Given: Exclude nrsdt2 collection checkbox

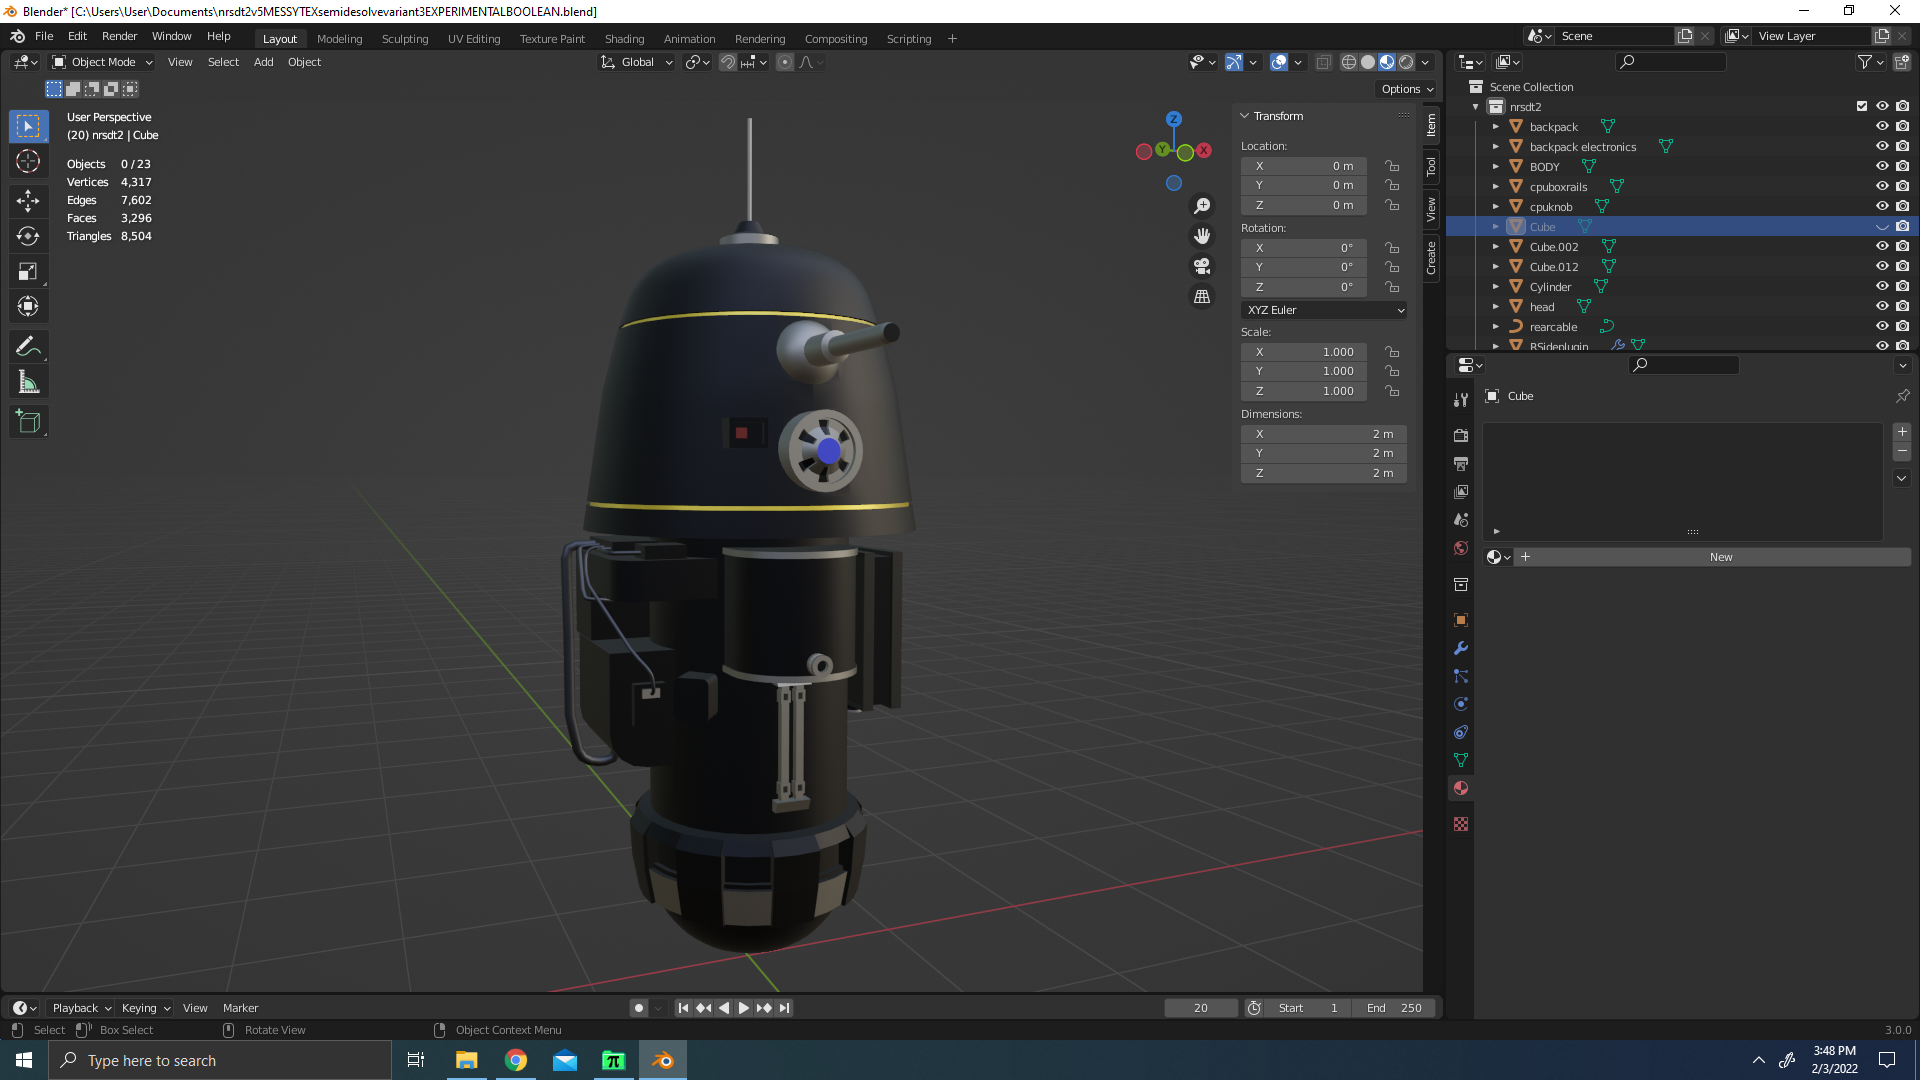Looking at the screenshot, I should pyautogui.click(x=1862, y=106).
